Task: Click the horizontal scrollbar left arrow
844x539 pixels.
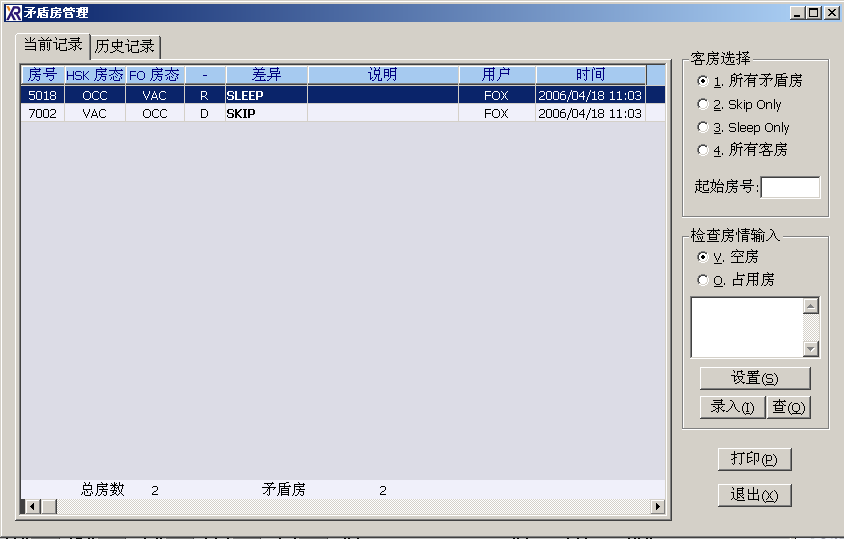Action: click(31, 507)
